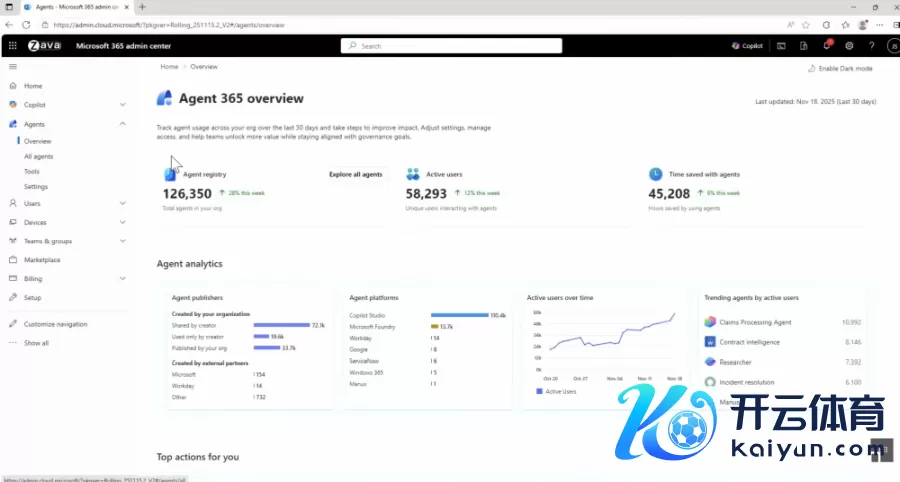Collapse the navigation menu hamburger icon
This screenshot has height=482, width=900.
(x=13, y=66)
